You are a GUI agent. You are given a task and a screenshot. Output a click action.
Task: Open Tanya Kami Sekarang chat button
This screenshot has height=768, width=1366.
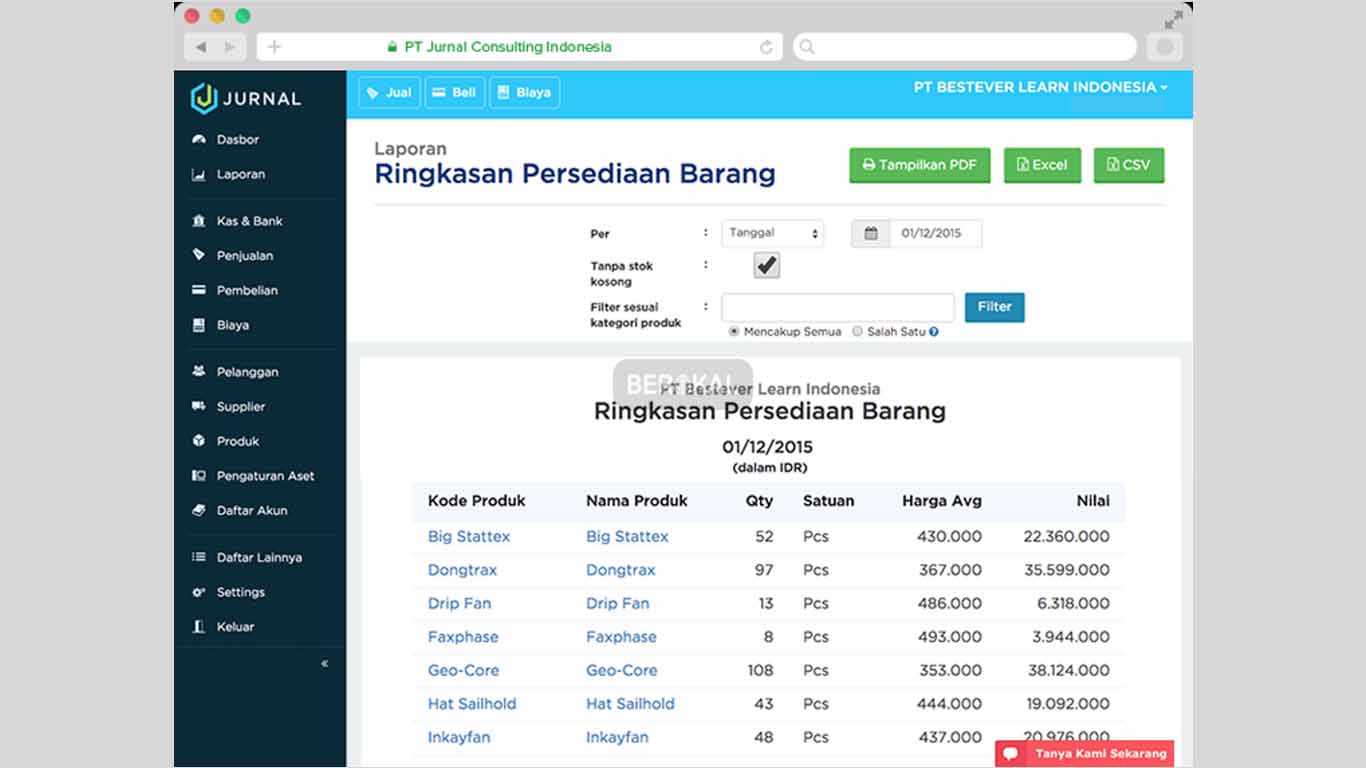point(1085,754)
